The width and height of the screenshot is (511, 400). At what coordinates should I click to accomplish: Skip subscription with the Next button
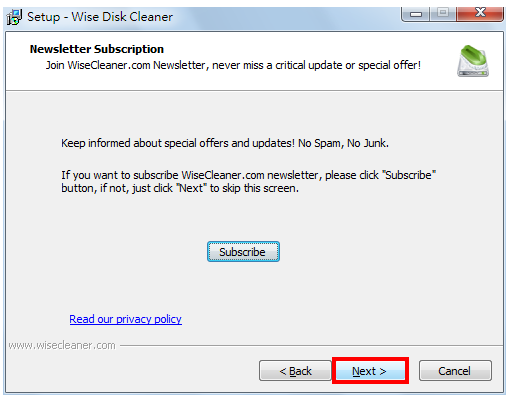click(x=369, y=371)
